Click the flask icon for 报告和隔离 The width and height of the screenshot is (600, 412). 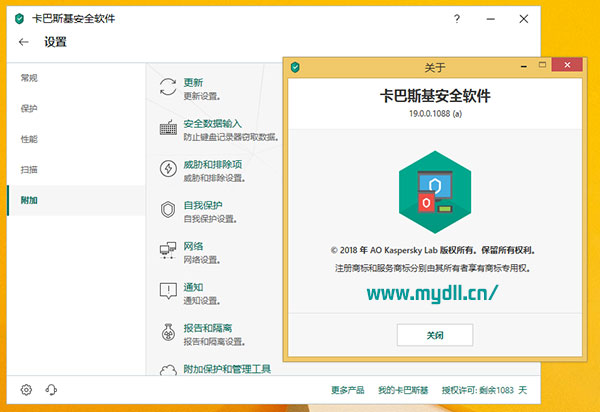[168, 332]
